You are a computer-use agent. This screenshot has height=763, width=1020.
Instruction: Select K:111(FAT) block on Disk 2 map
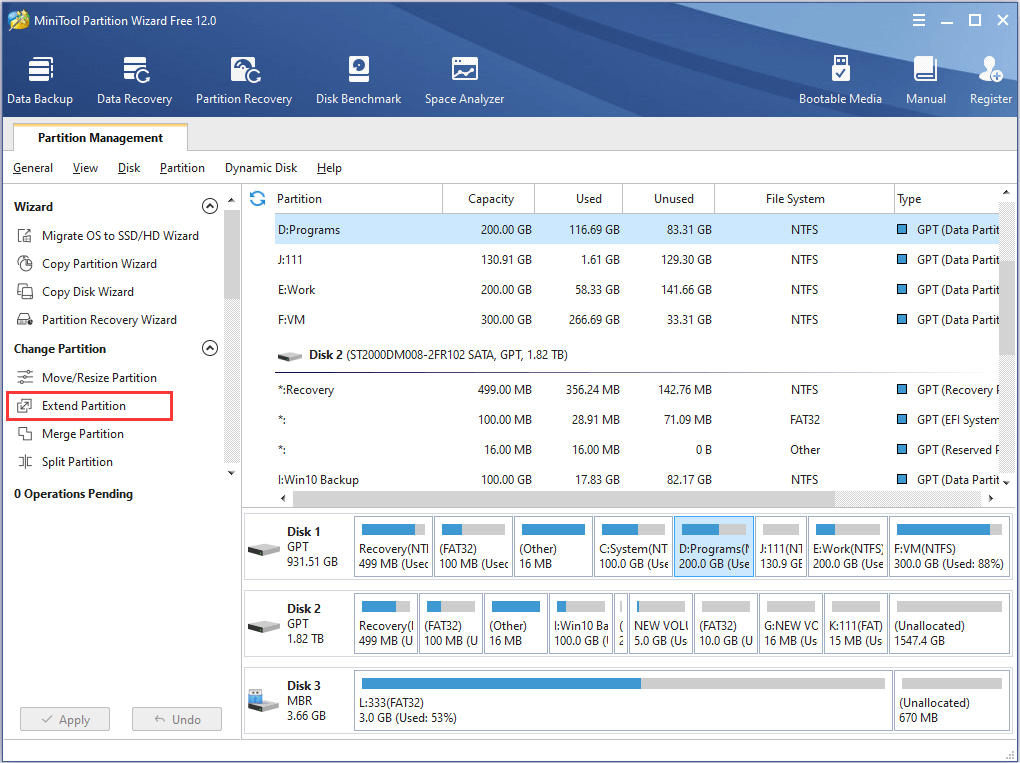point(855,623)
